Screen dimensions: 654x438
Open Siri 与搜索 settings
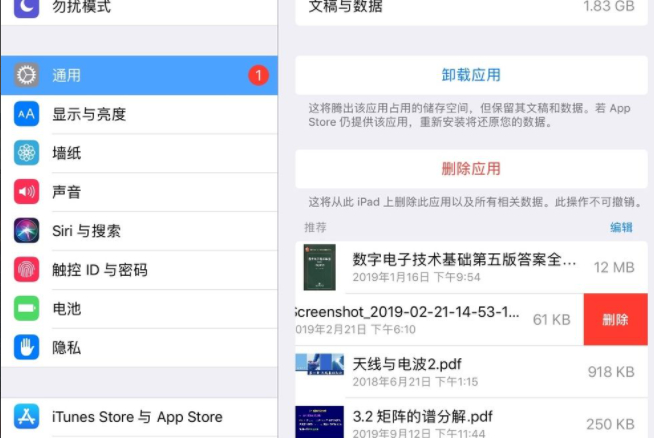coord(139,231)
